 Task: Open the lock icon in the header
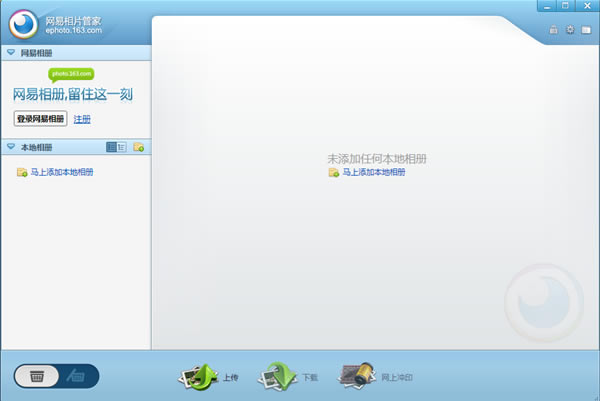click(553, 29)
